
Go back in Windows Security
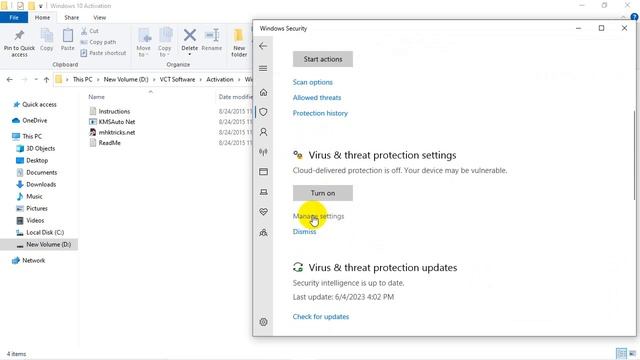point(263,46)
